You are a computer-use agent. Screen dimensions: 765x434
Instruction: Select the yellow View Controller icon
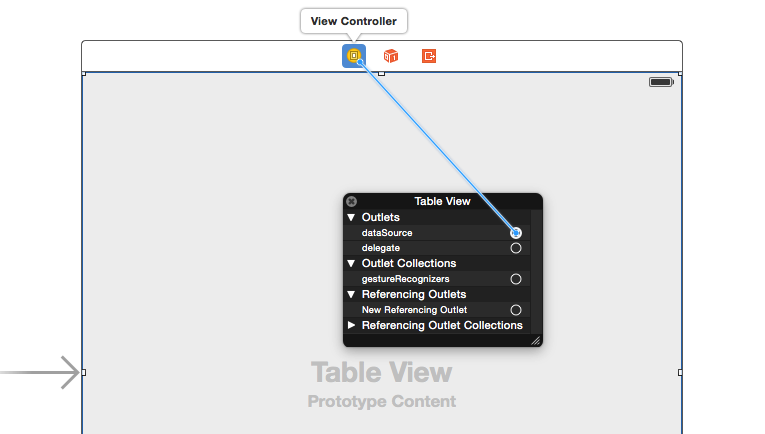[354, 56]
